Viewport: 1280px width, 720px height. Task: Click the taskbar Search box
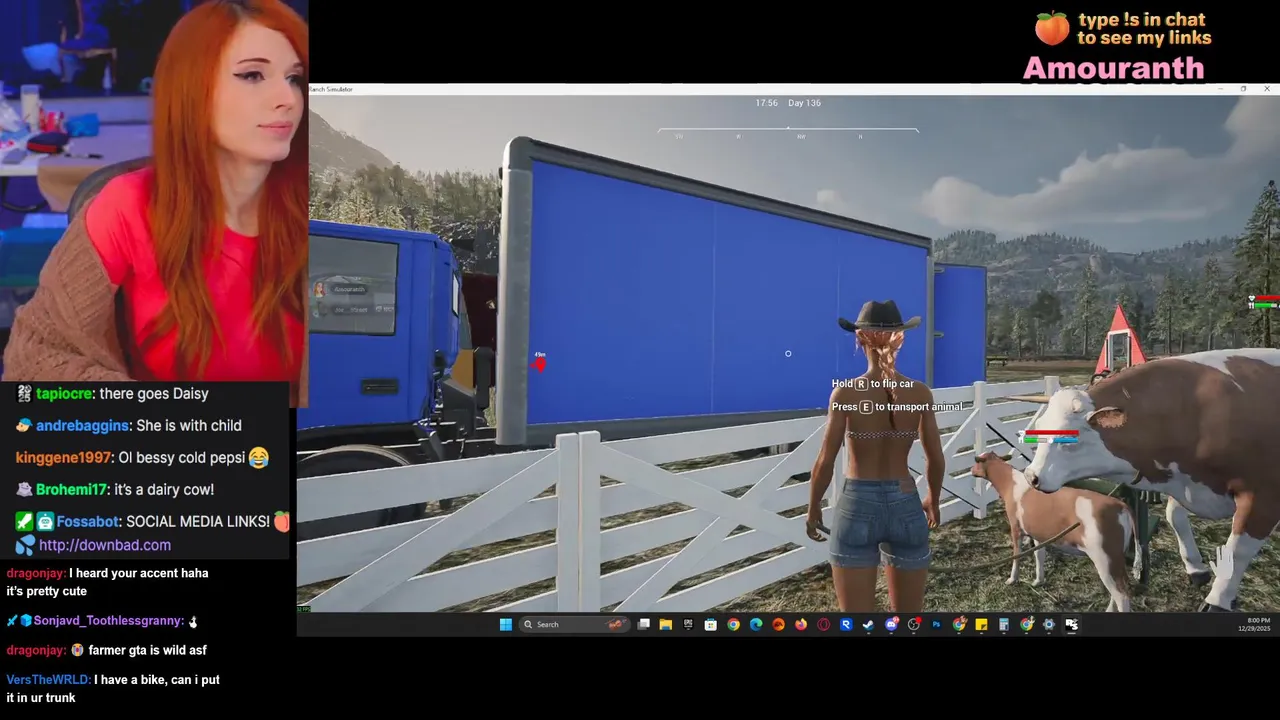click(x=574, y=624)
